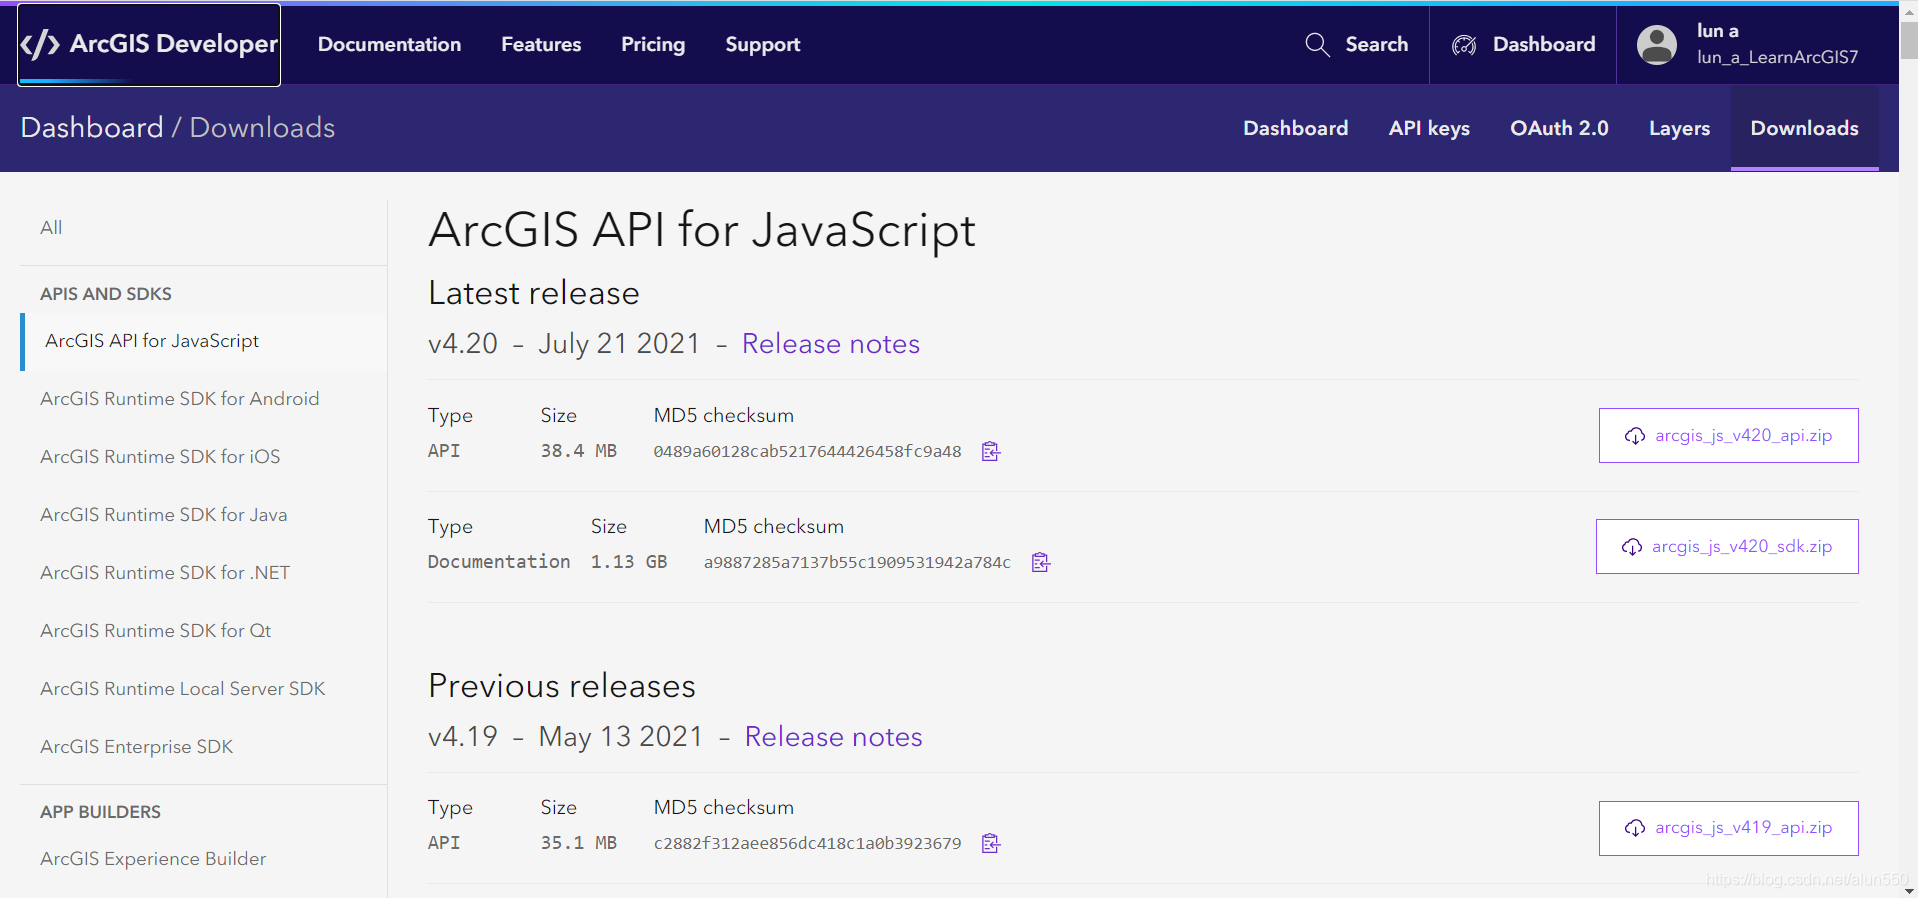Click the 35.1 MB size value
This screenshot has height=898, width=1918.
click(578, 843)
